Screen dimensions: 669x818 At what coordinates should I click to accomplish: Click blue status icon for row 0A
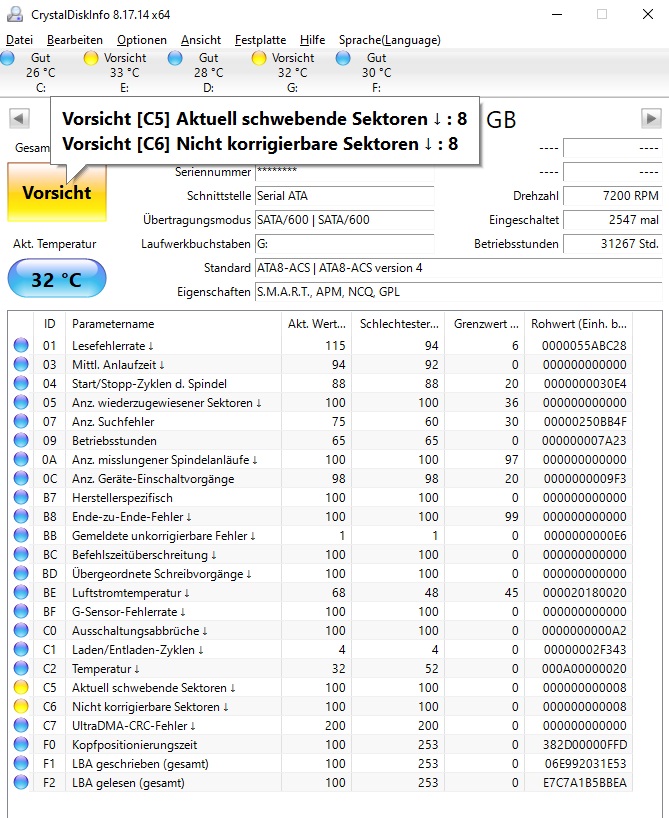point(21,459)
